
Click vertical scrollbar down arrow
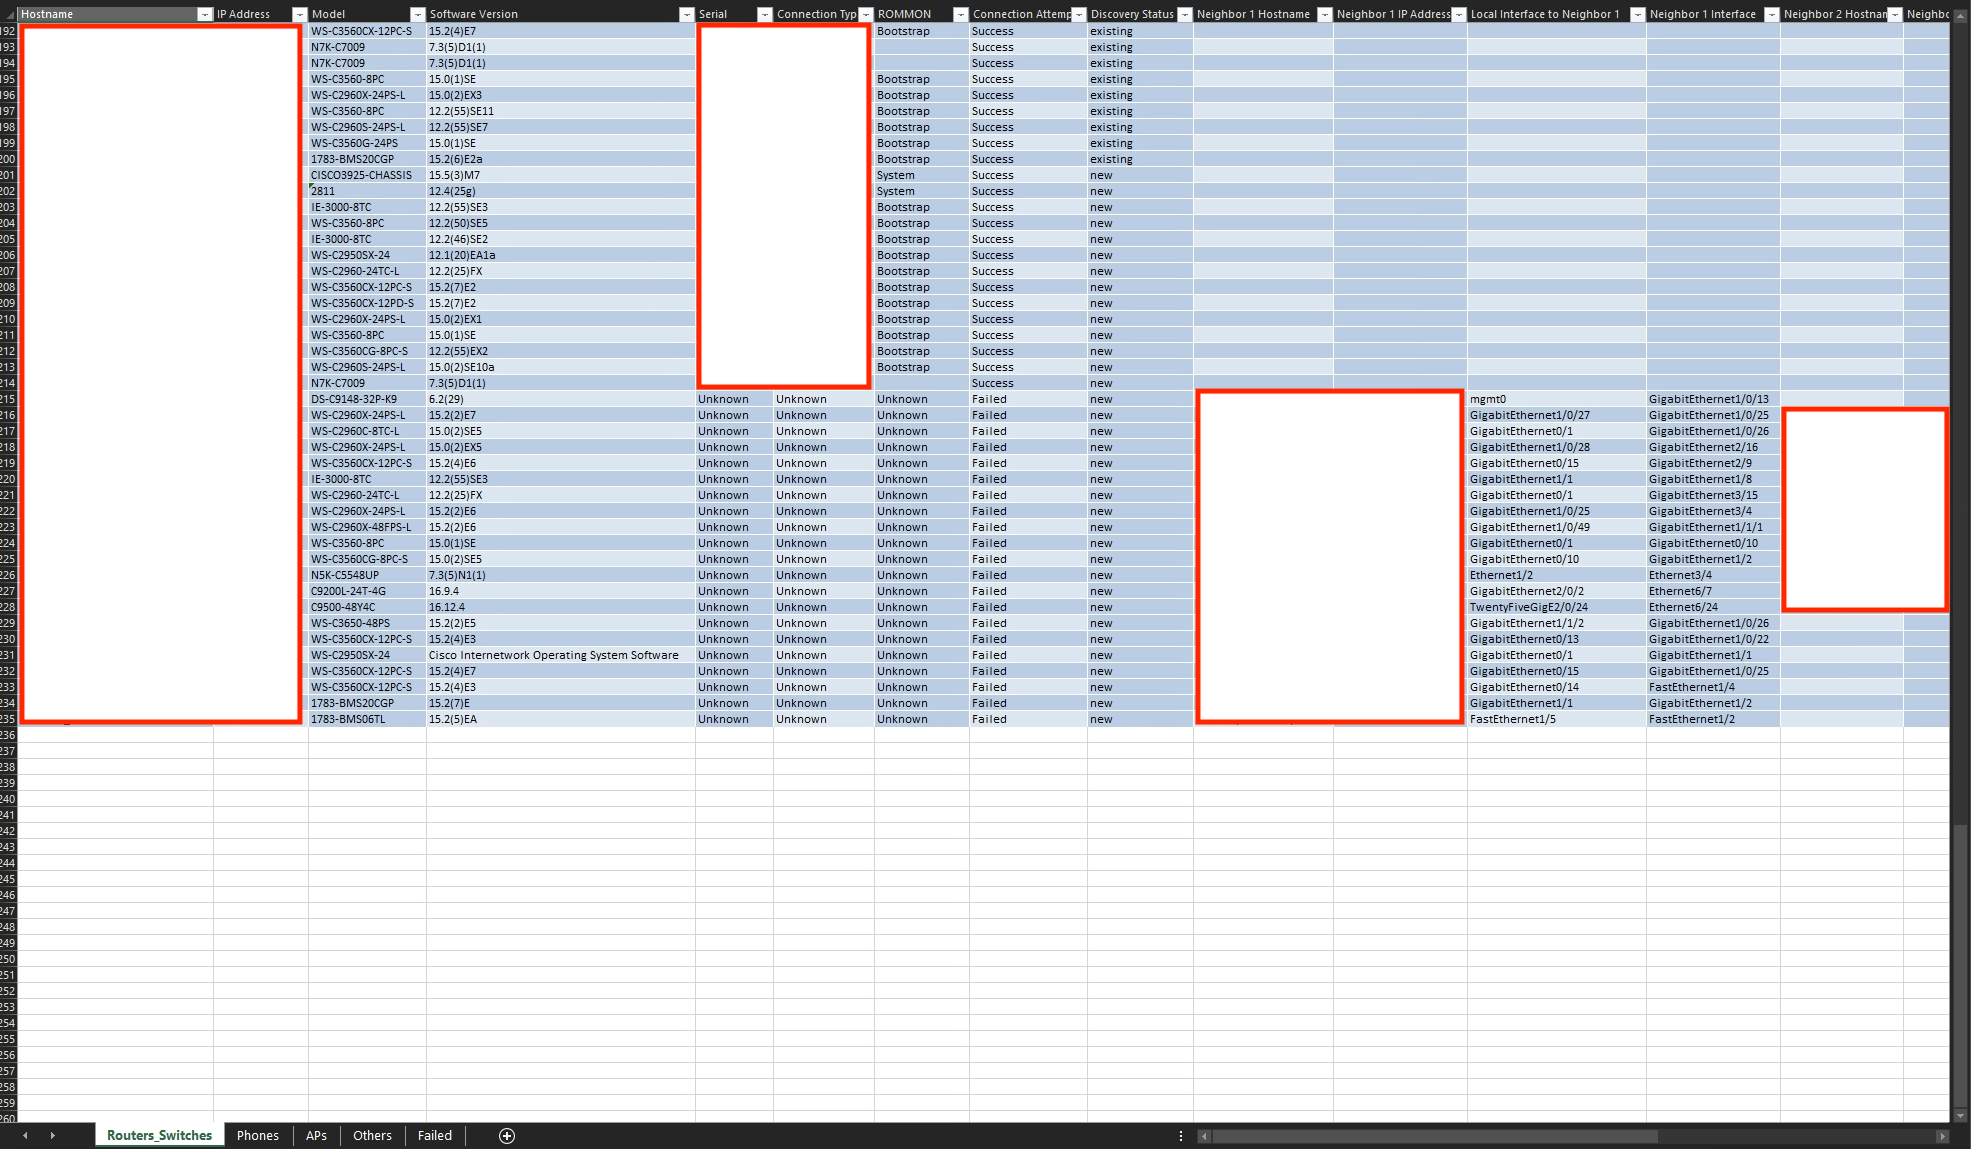pos(1960,1115)
